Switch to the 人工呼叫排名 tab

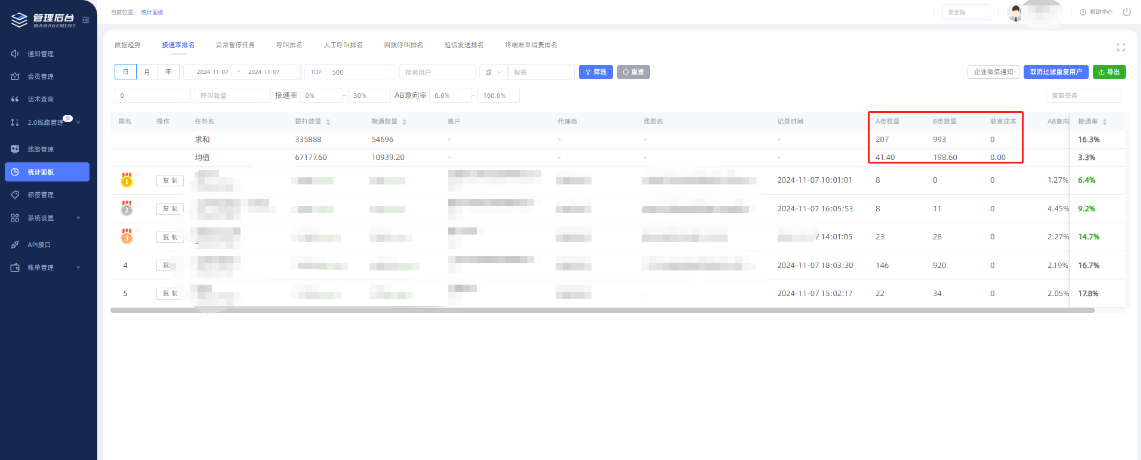coord(343,46)
